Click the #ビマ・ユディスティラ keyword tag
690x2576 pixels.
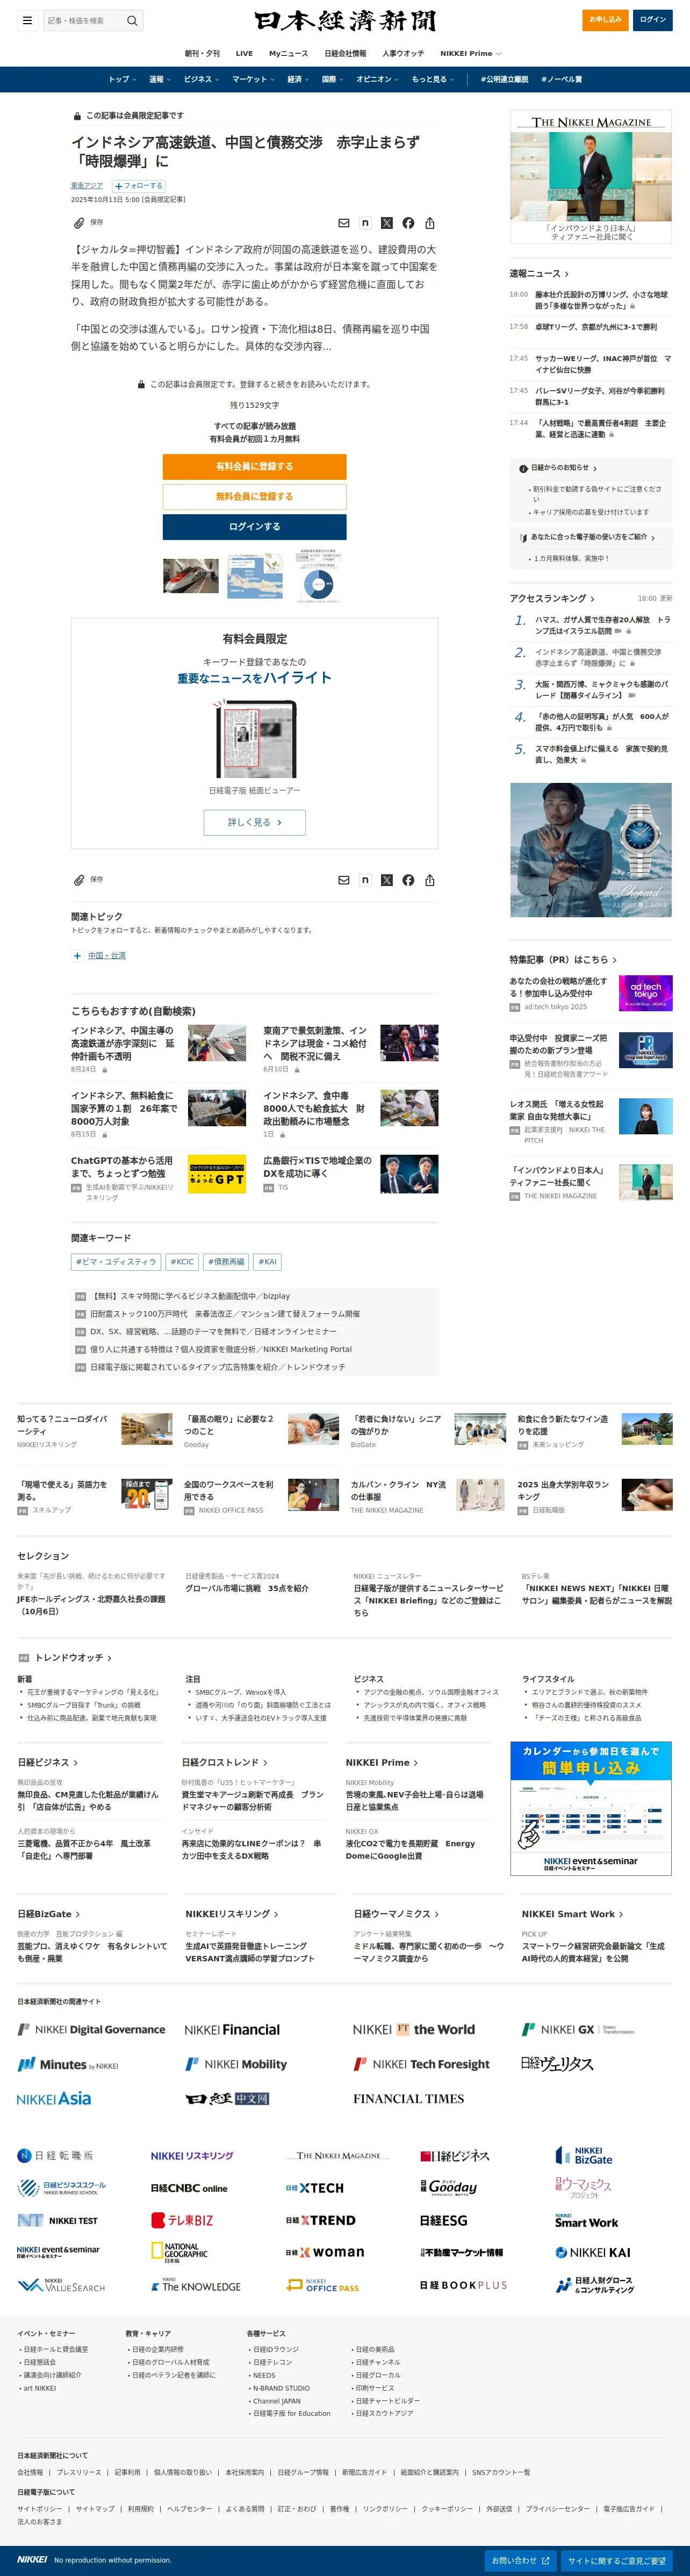pos(116,1262)
